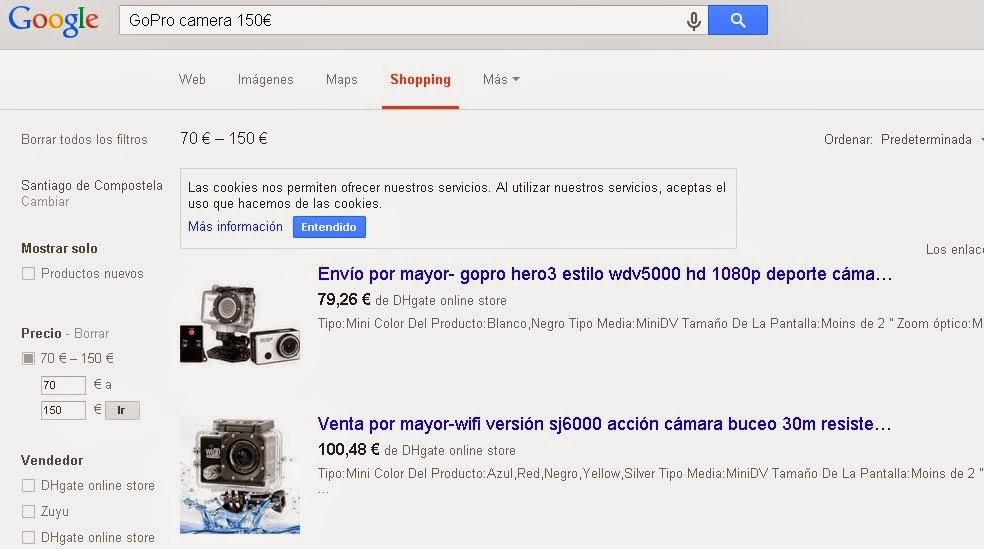Open Más información about cookies
Viewport: 984px width, 549px height.
click(x=235, y=227)
